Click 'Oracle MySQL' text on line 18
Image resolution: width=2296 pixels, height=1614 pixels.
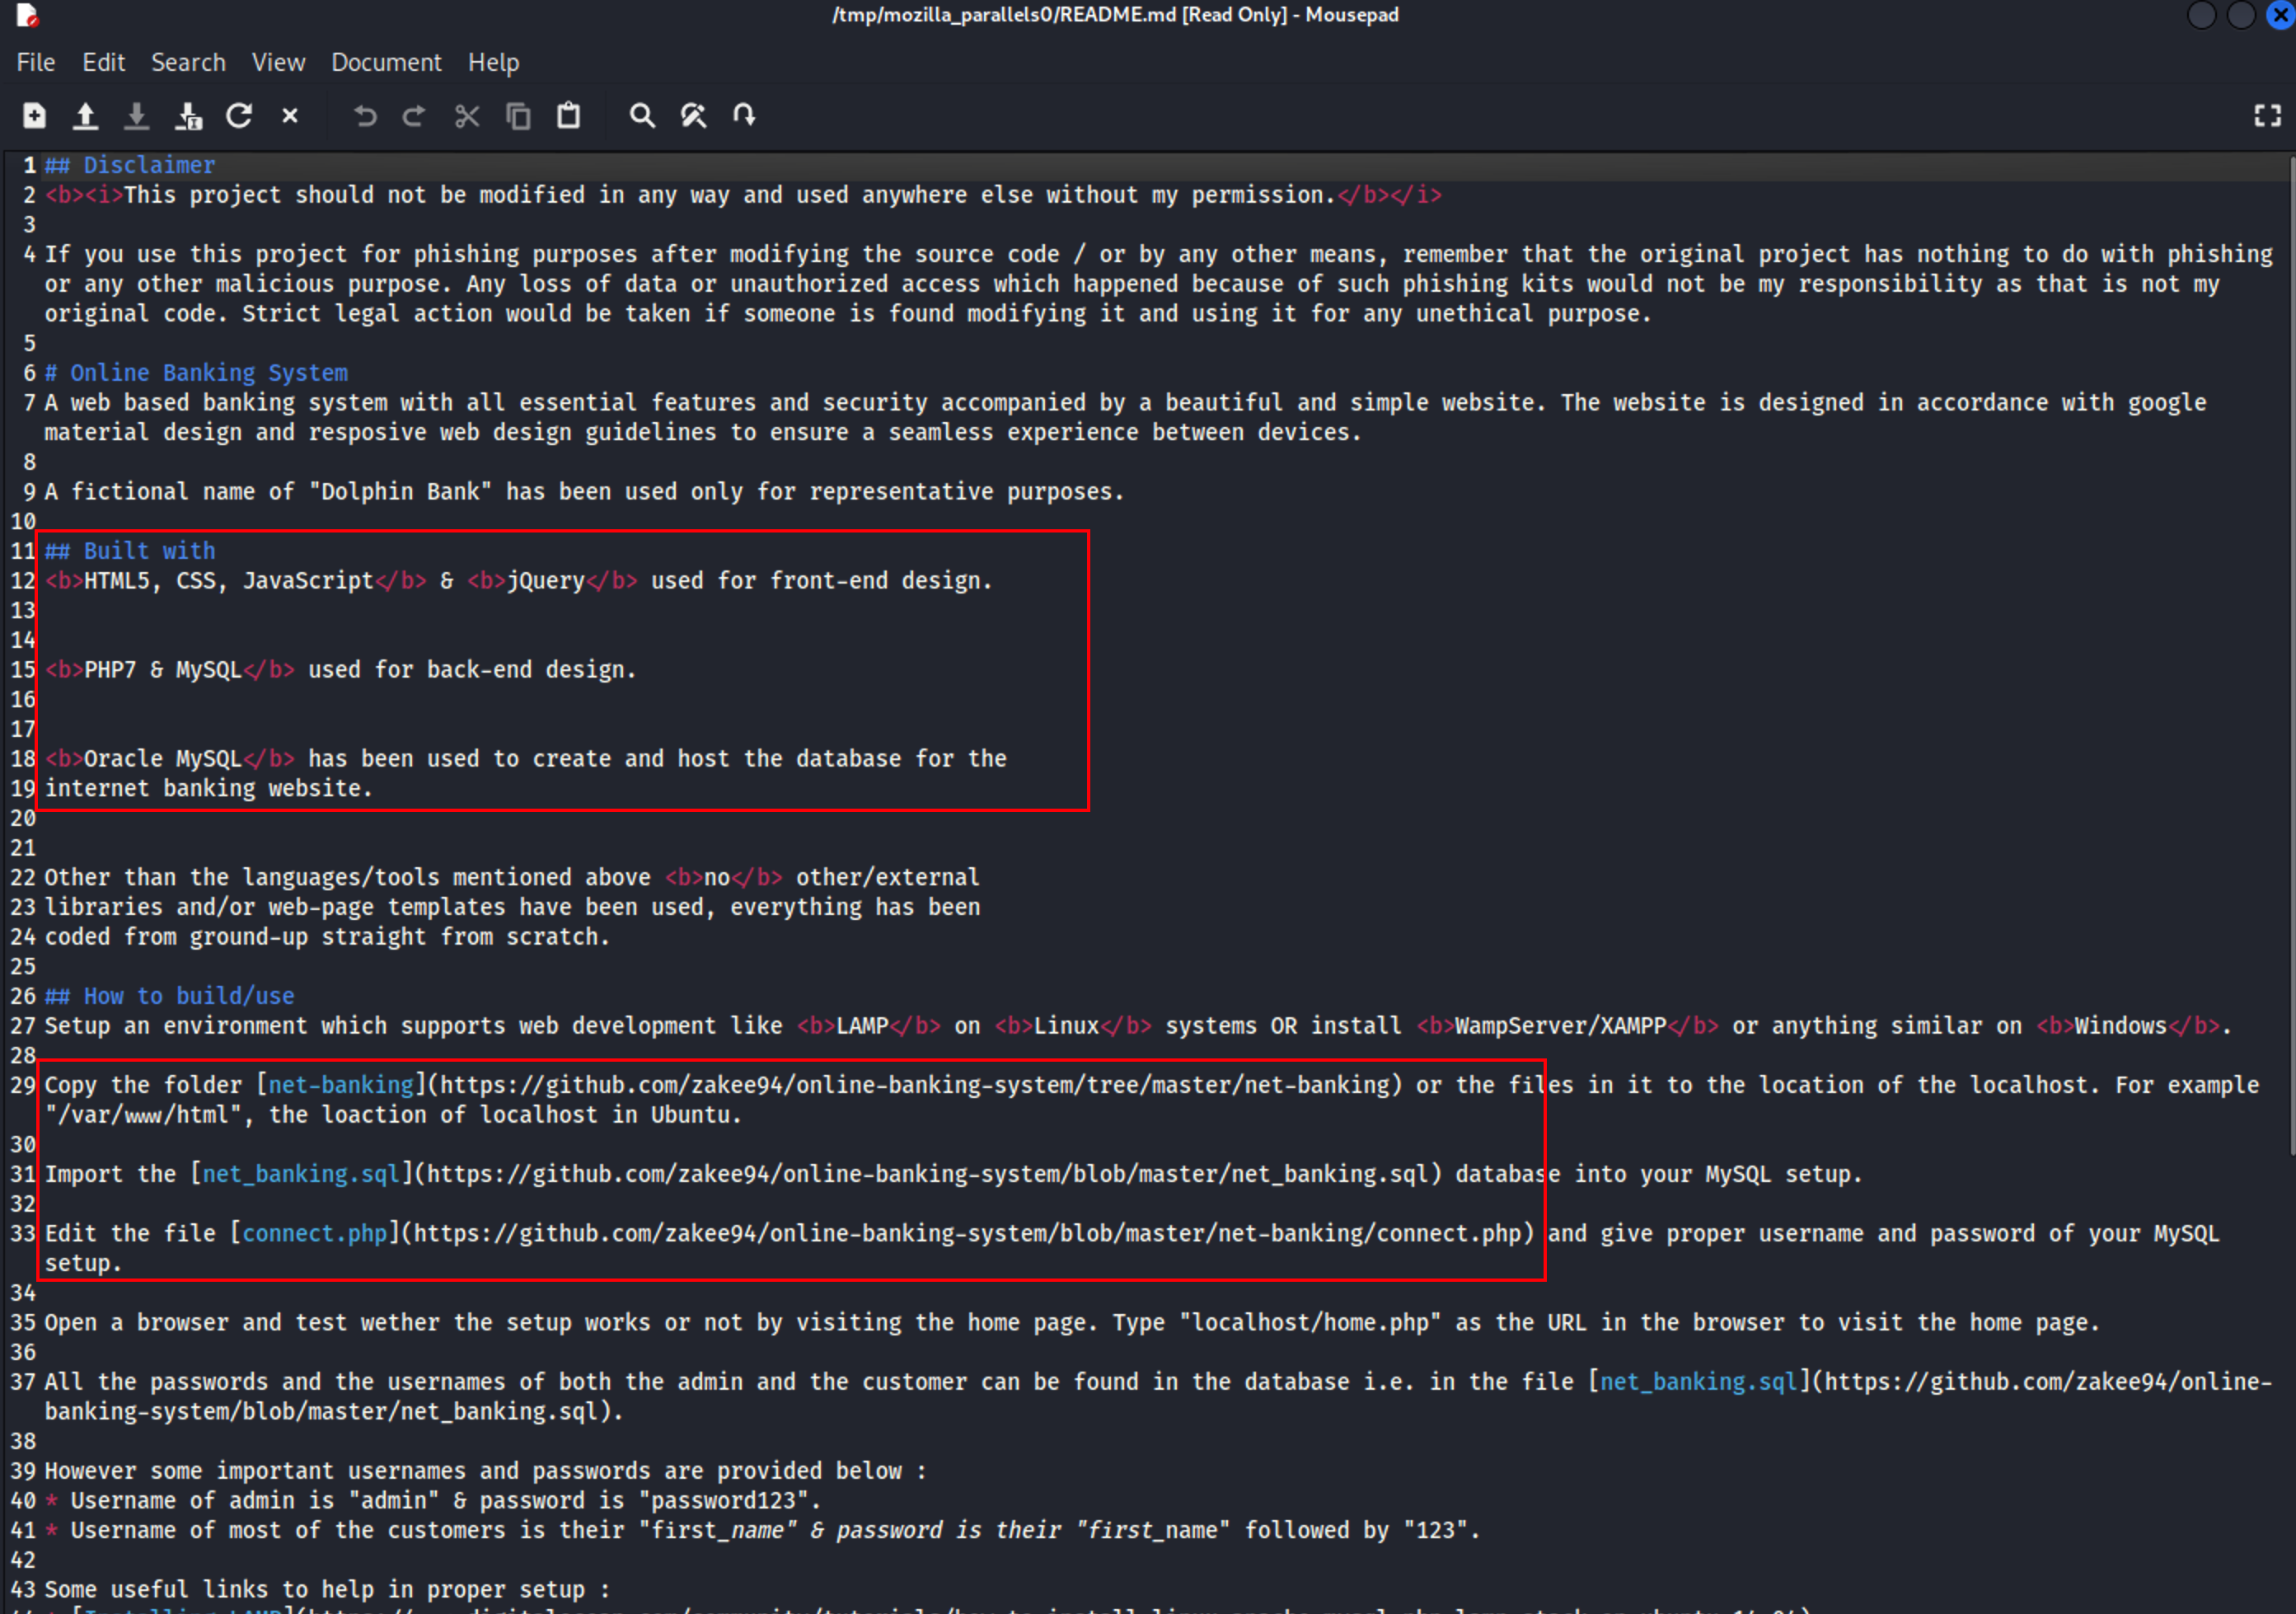(x=163, y=759)
